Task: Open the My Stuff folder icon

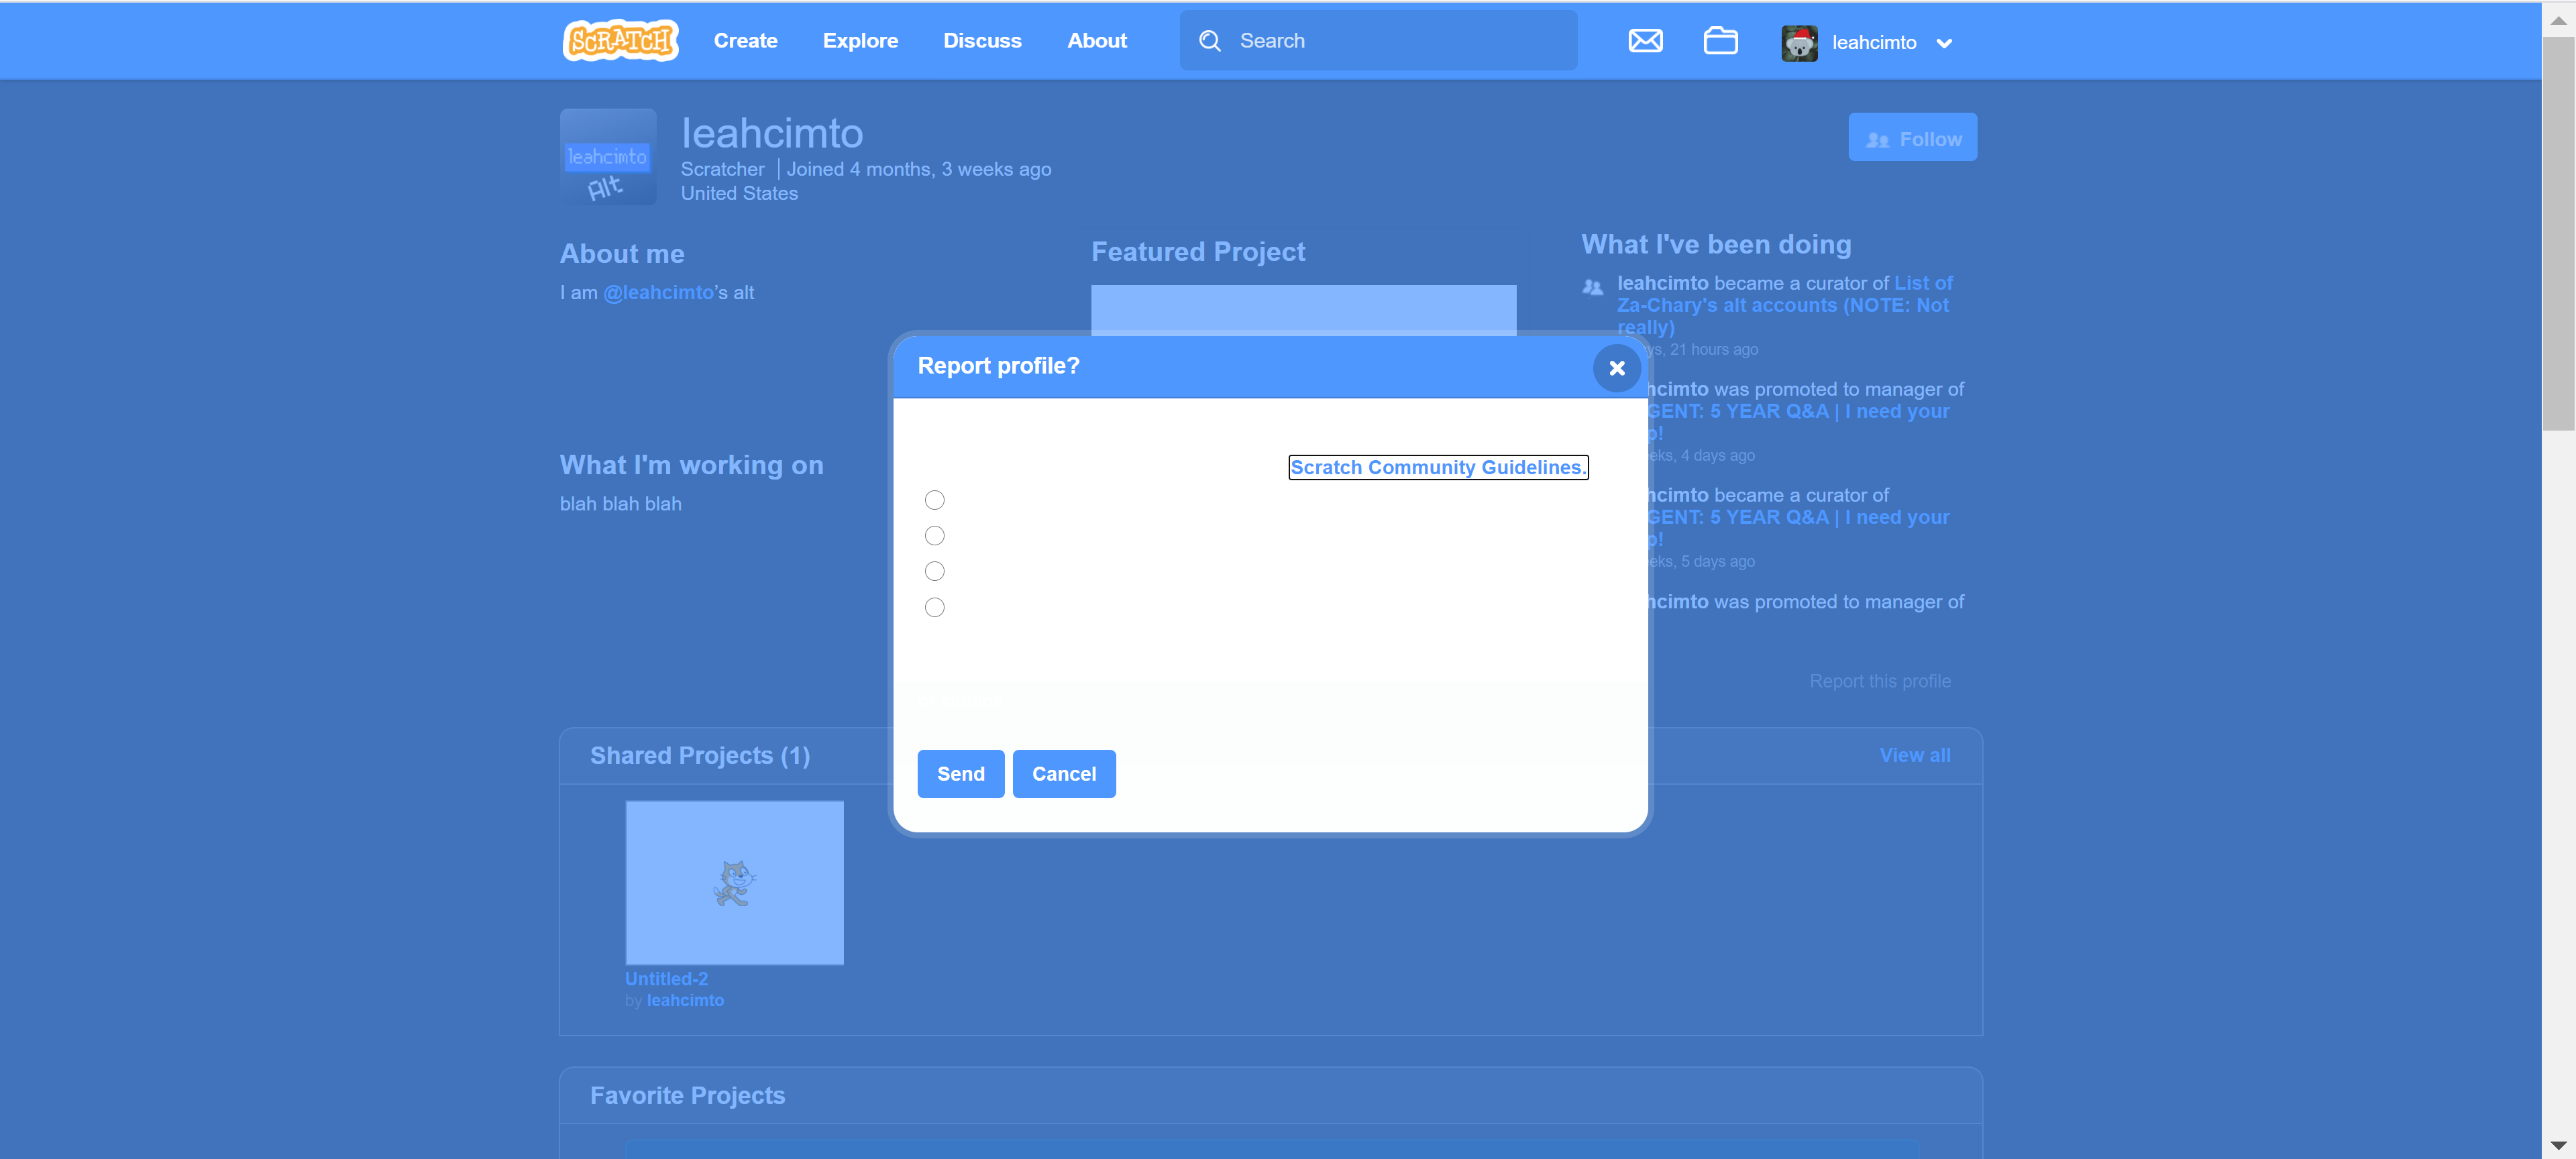Action: pos(1720,41)
